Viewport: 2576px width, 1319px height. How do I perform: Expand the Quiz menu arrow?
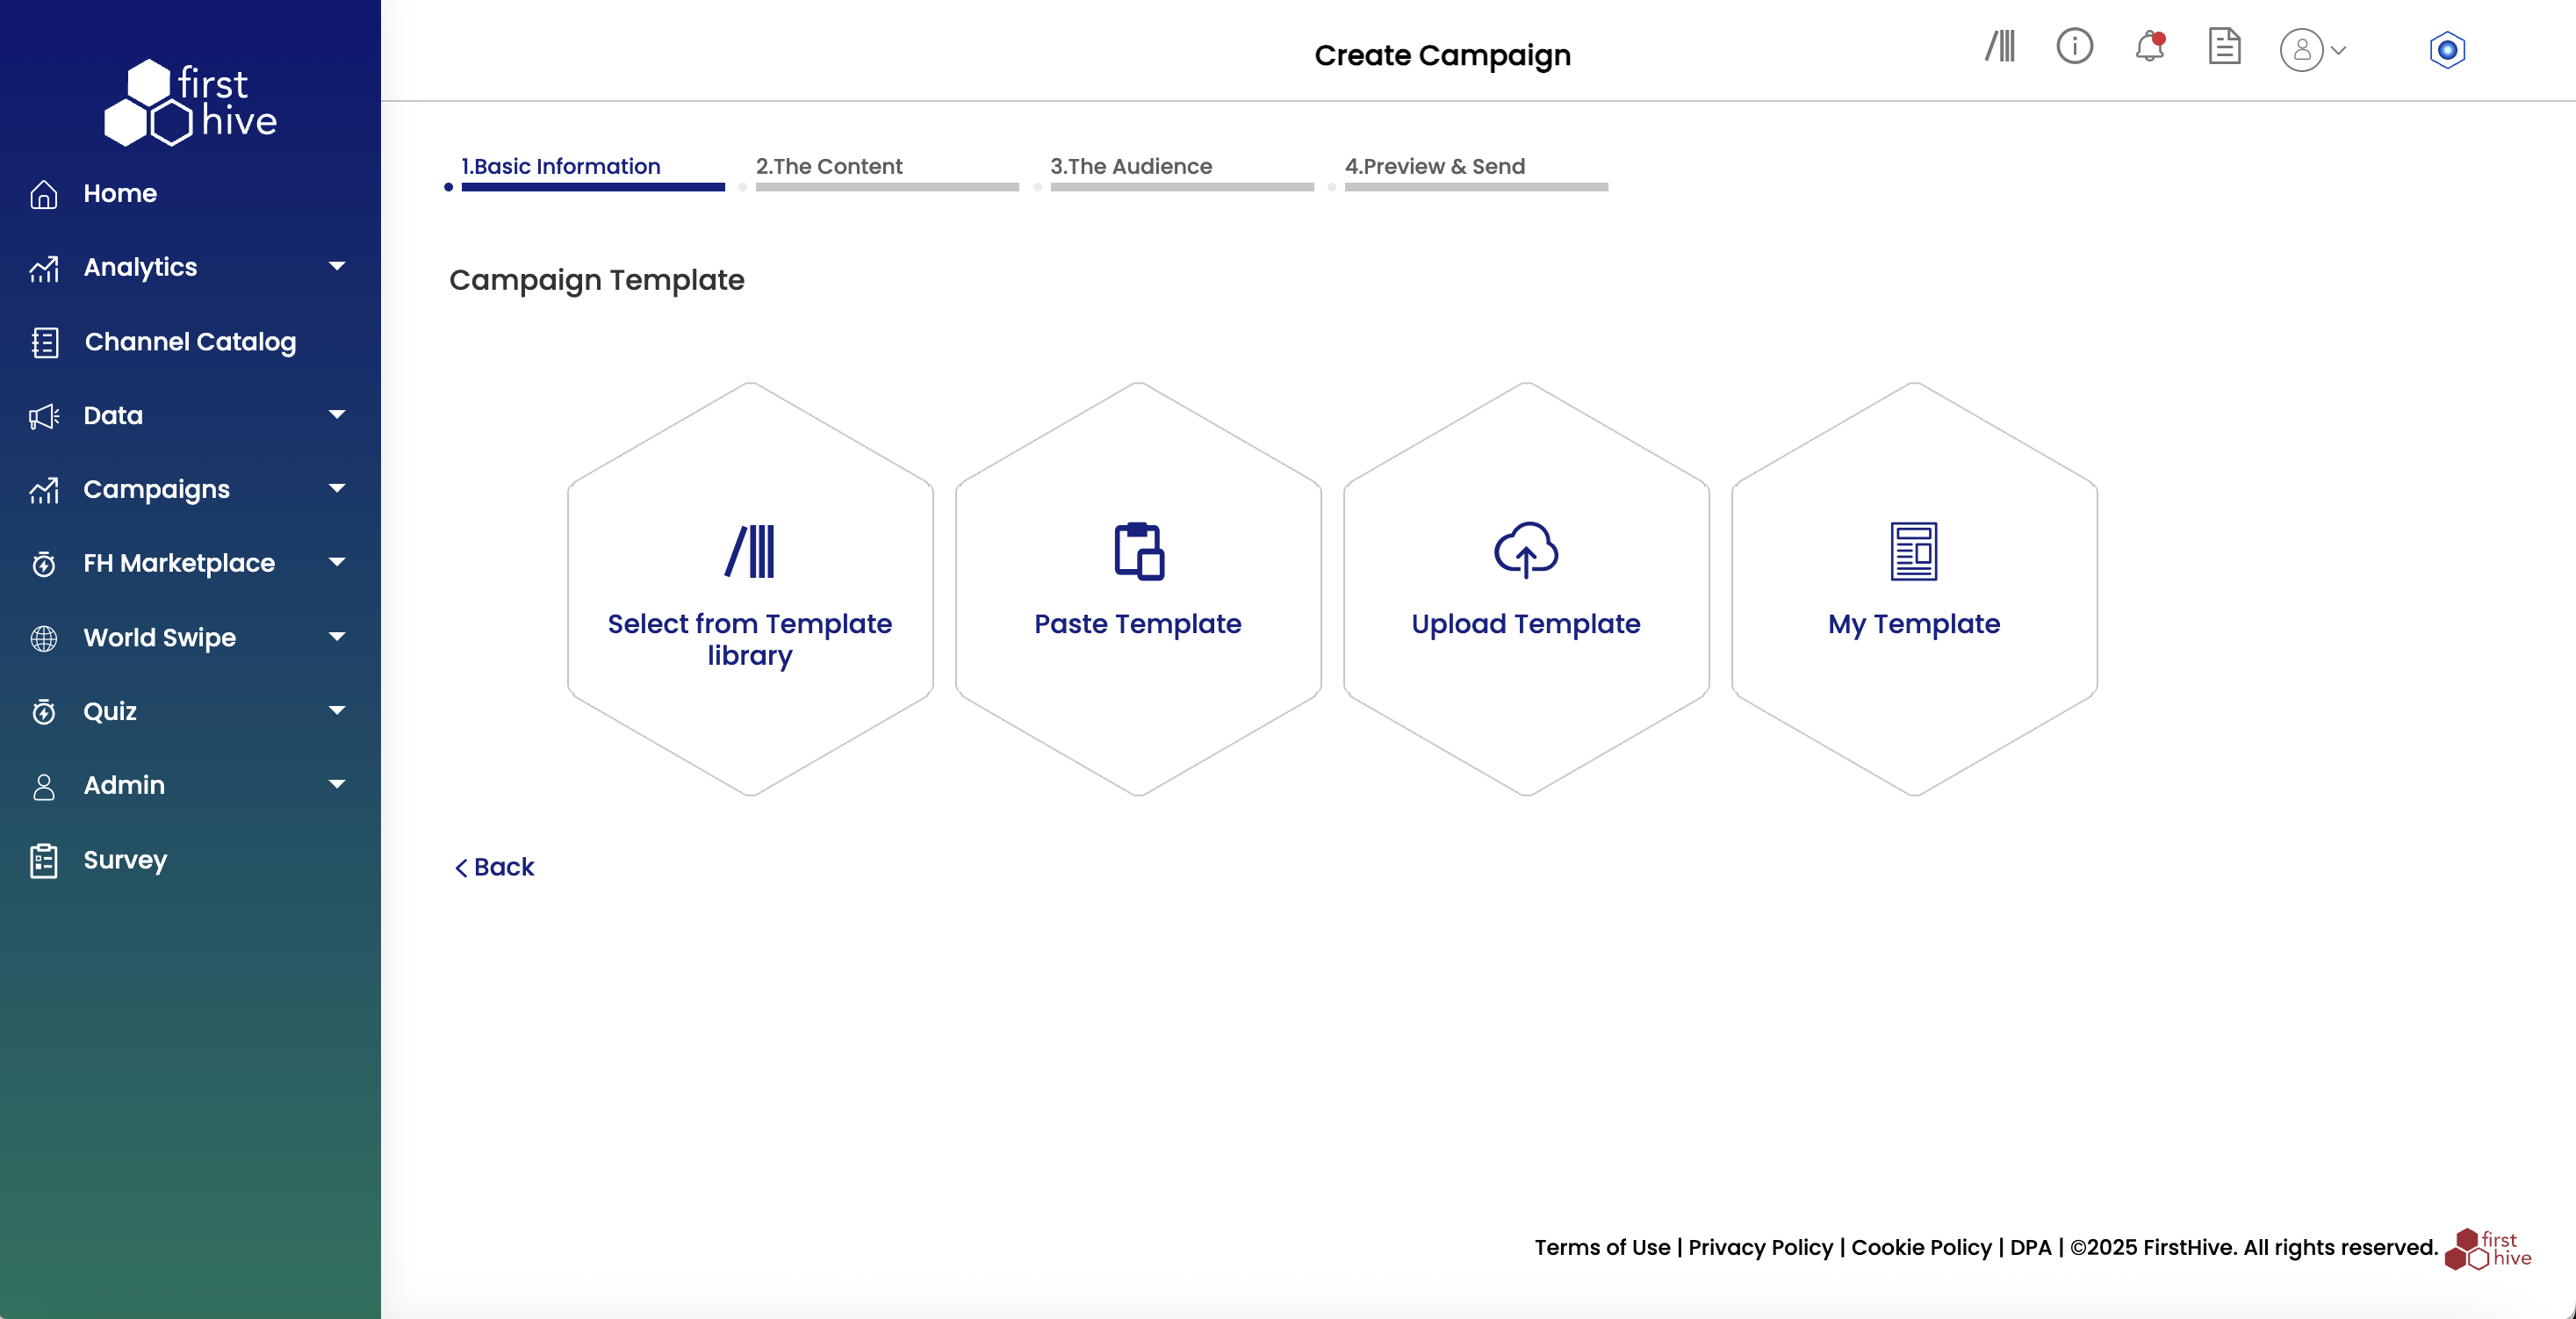337,710
